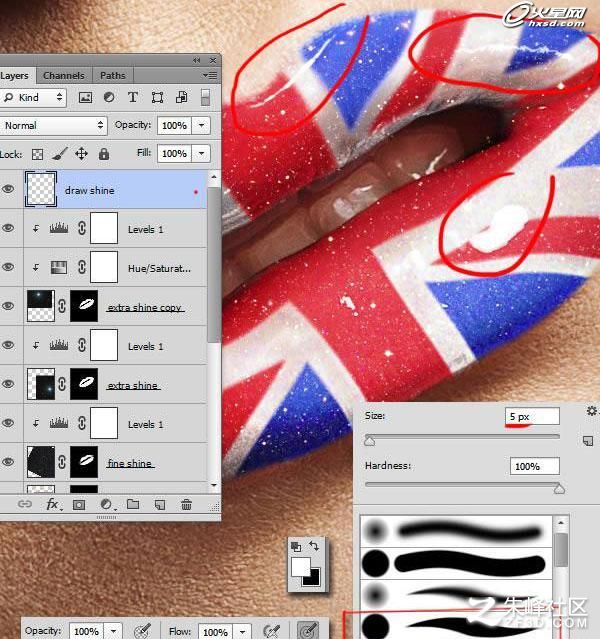Filter layers by shape layers icon
The image size is (600, 639).
click(157, 97)
